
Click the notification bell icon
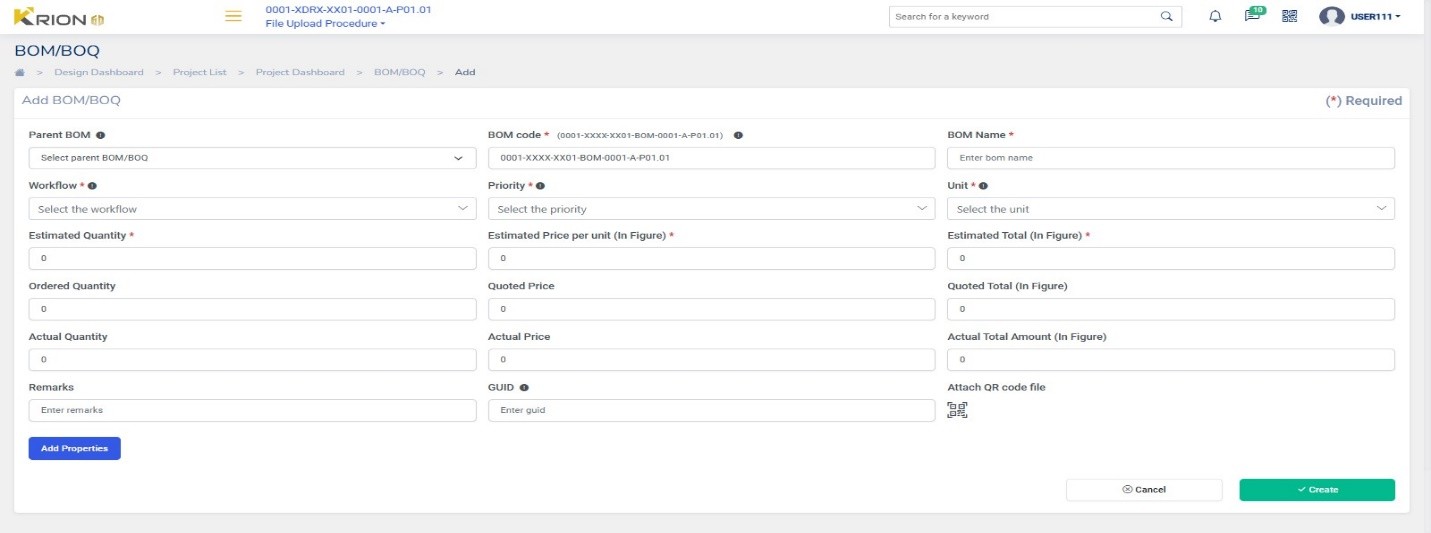point(1215,16)
